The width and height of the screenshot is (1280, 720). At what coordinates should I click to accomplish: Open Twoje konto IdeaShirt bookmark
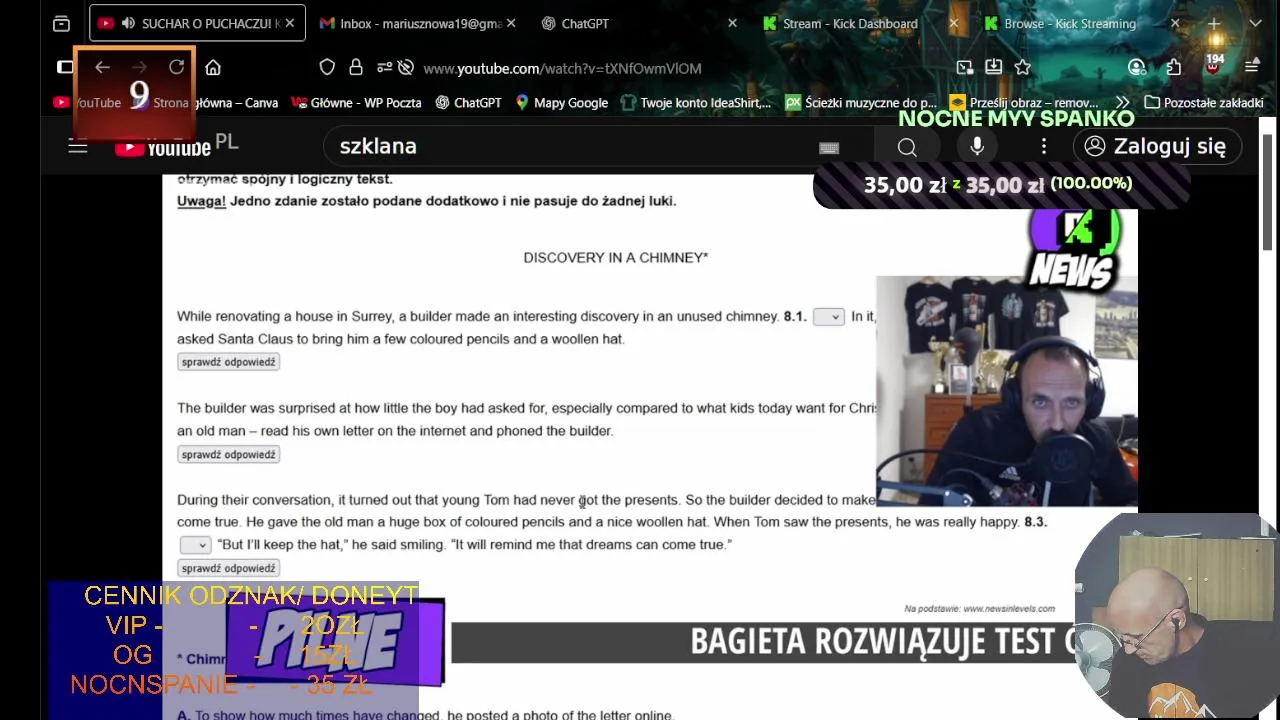pos(696,102)
